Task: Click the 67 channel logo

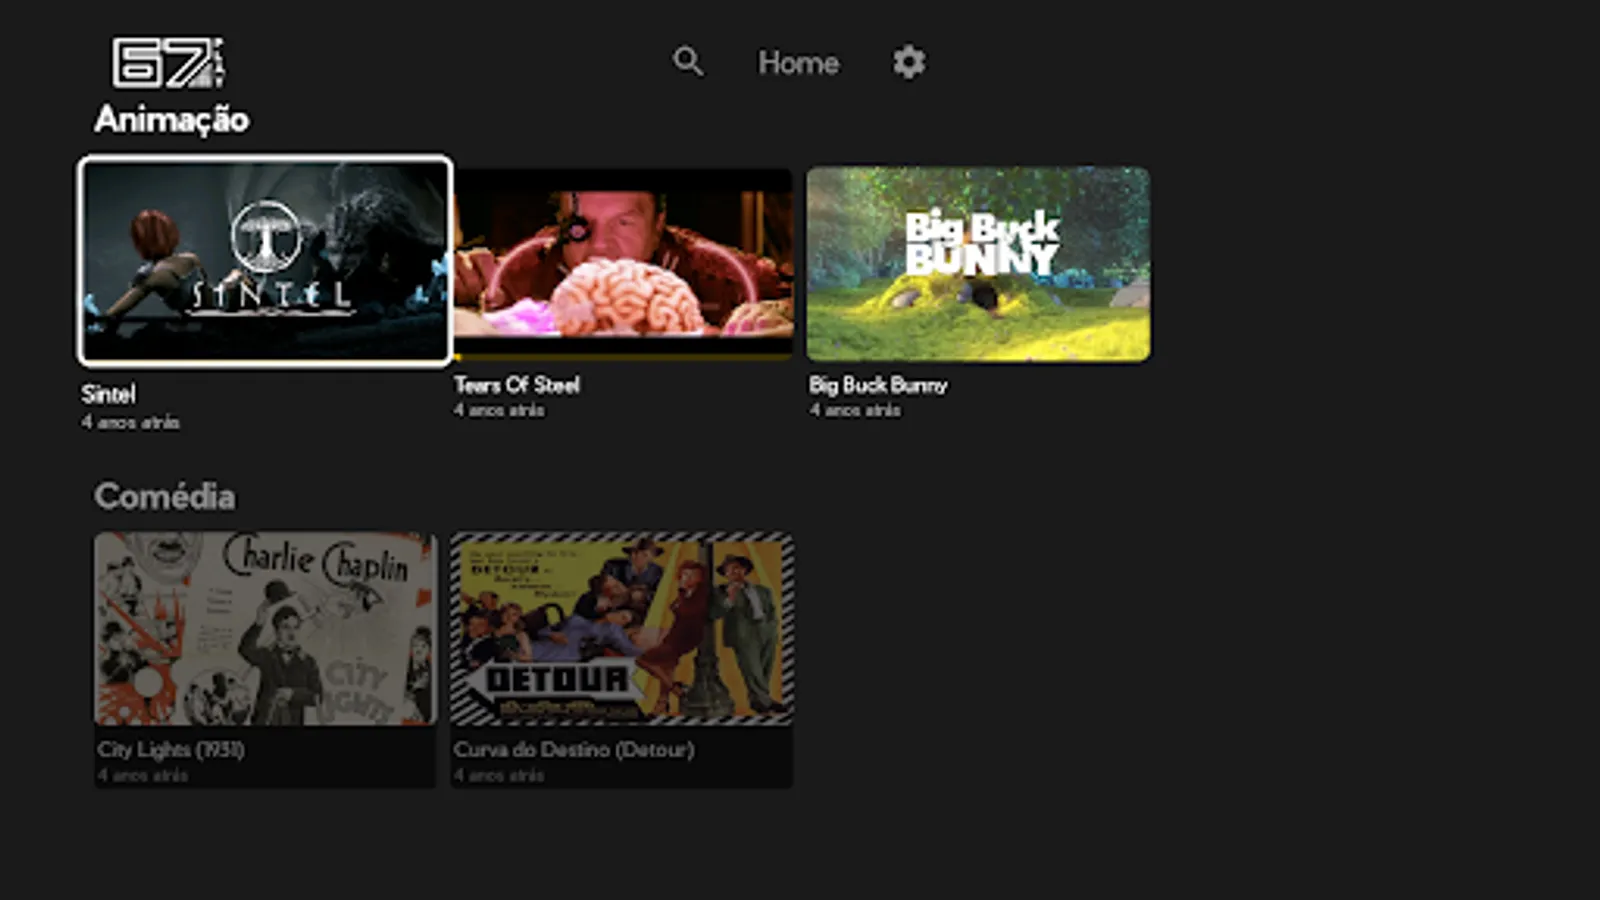Action: [168, 63]
